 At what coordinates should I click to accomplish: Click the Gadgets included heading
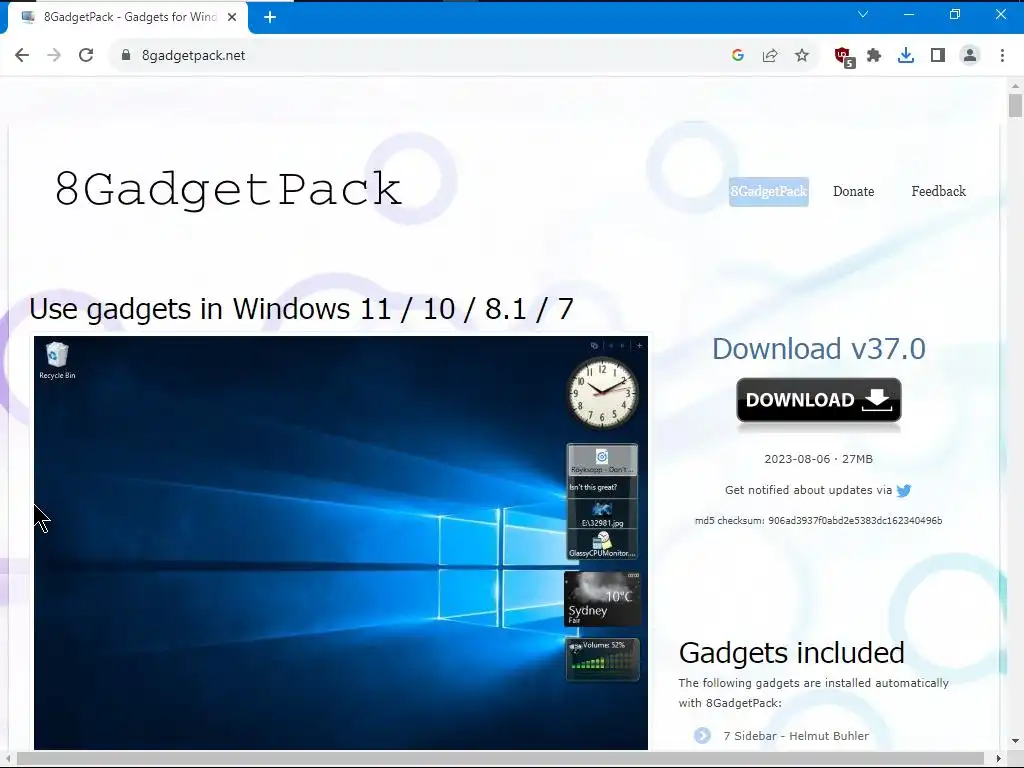click(792, 652)
